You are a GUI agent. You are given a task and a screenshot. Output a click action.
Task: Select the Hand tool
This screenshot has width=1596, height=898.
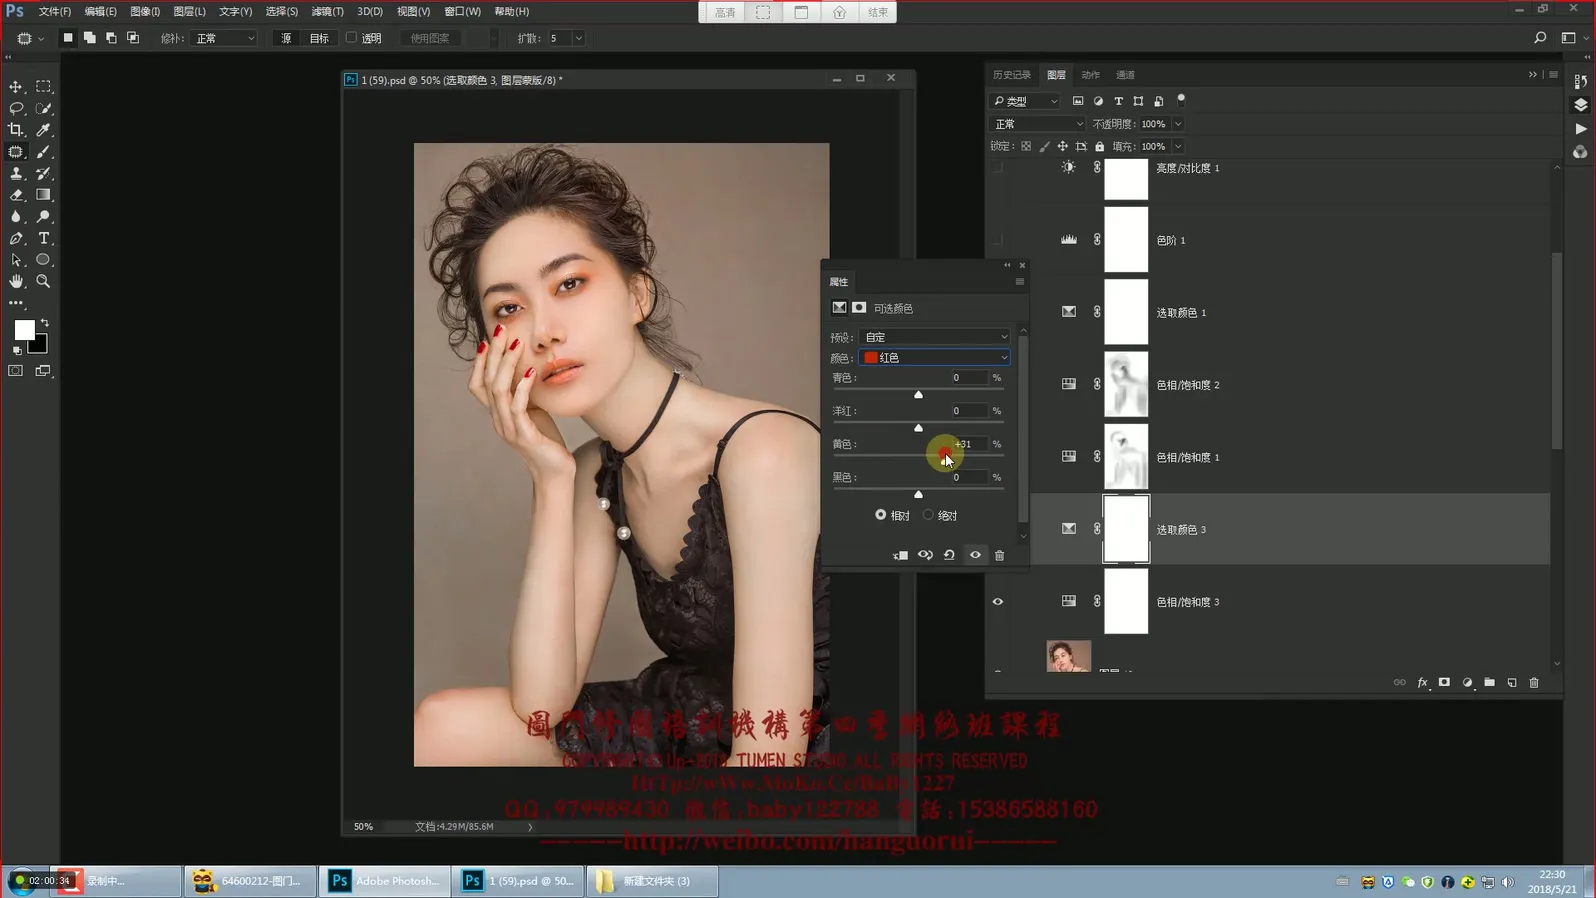16,282
